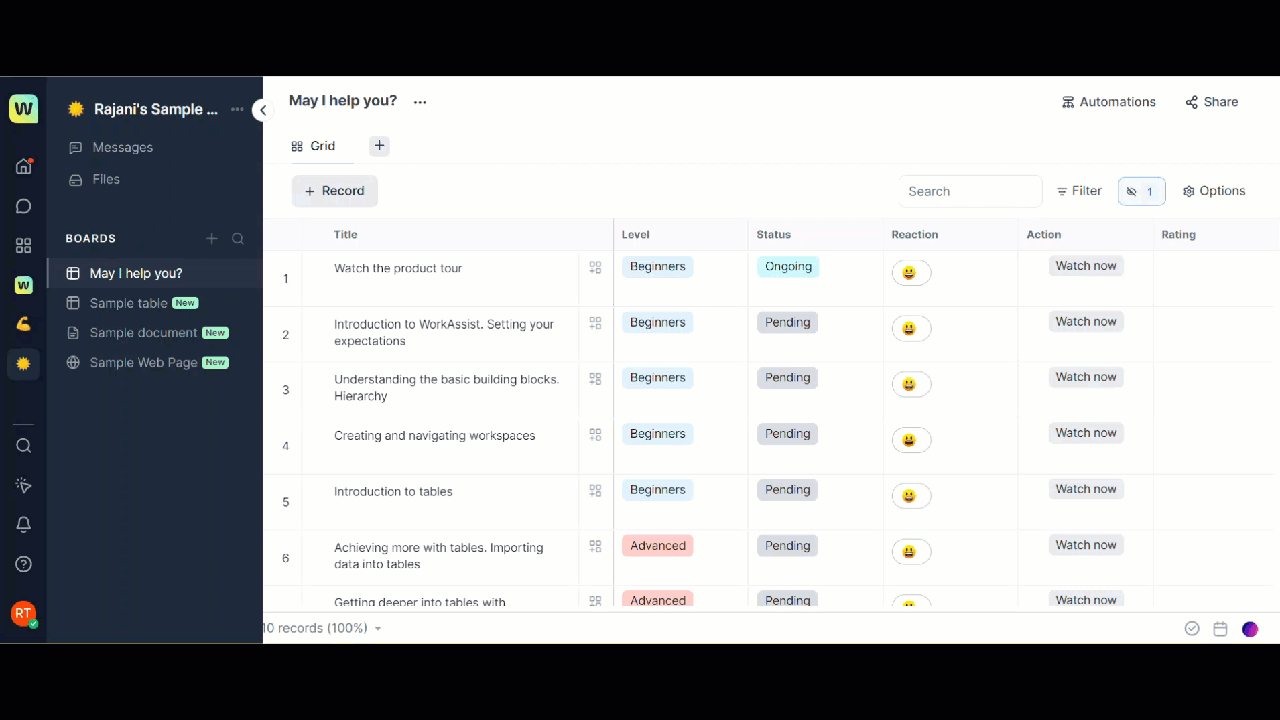1280x720 pixels.
Task: Click the search icon in left rail
Action: point(24,446)
